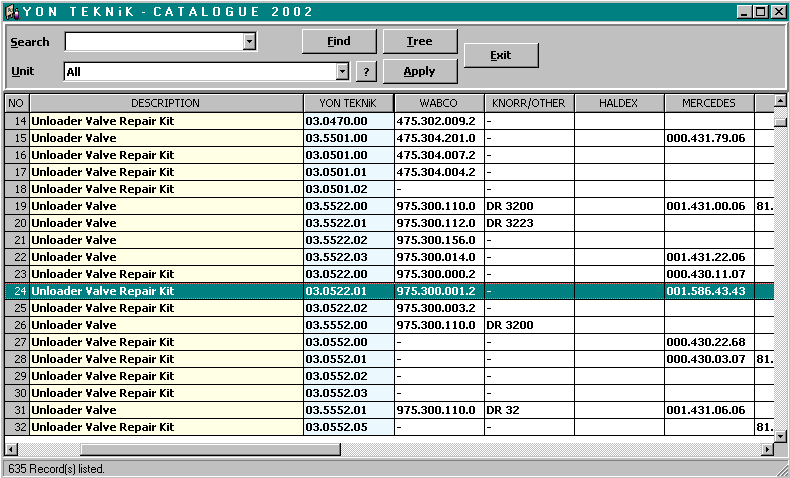Viewport: 790px width, 478px height.
Task: Click WABCO number 475.302.009.2
Action: click(x=436, y=121)
